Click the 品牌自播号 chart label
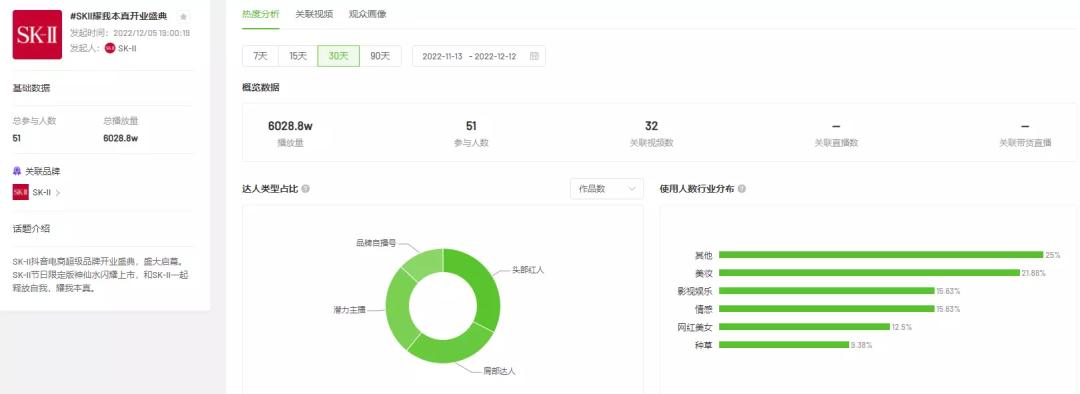This screenshot has height=394, width=1080. pyautogui.click(x=376, y=242)
